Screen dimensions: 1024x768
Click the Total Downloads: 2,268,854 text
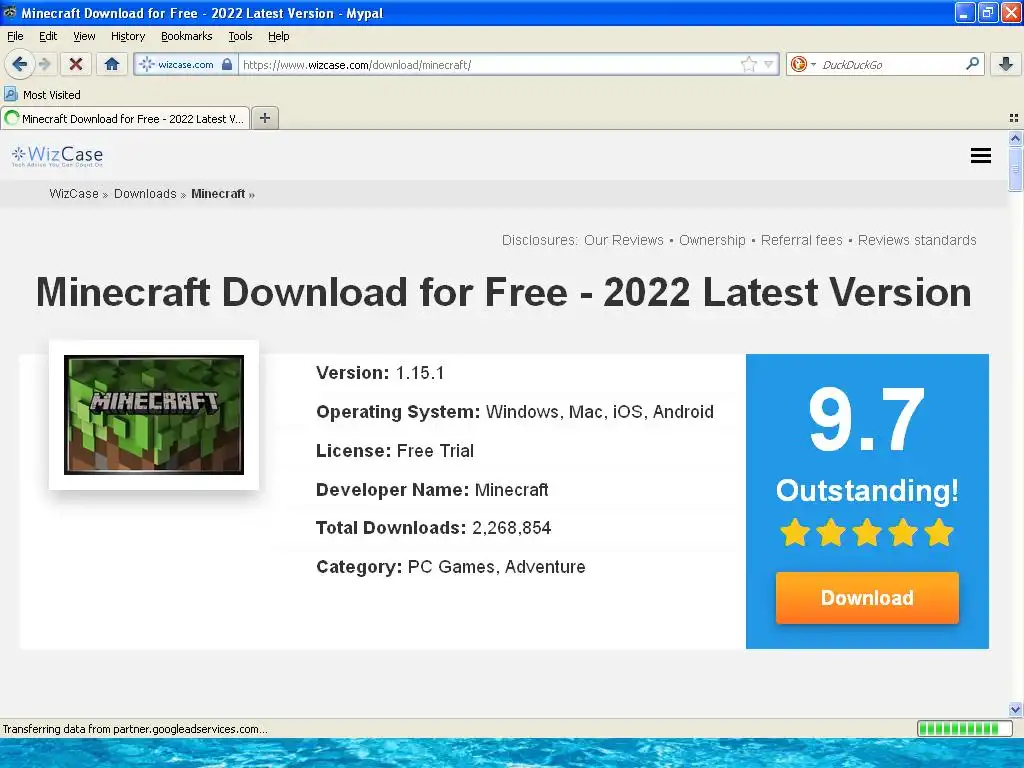click(434, 528)
